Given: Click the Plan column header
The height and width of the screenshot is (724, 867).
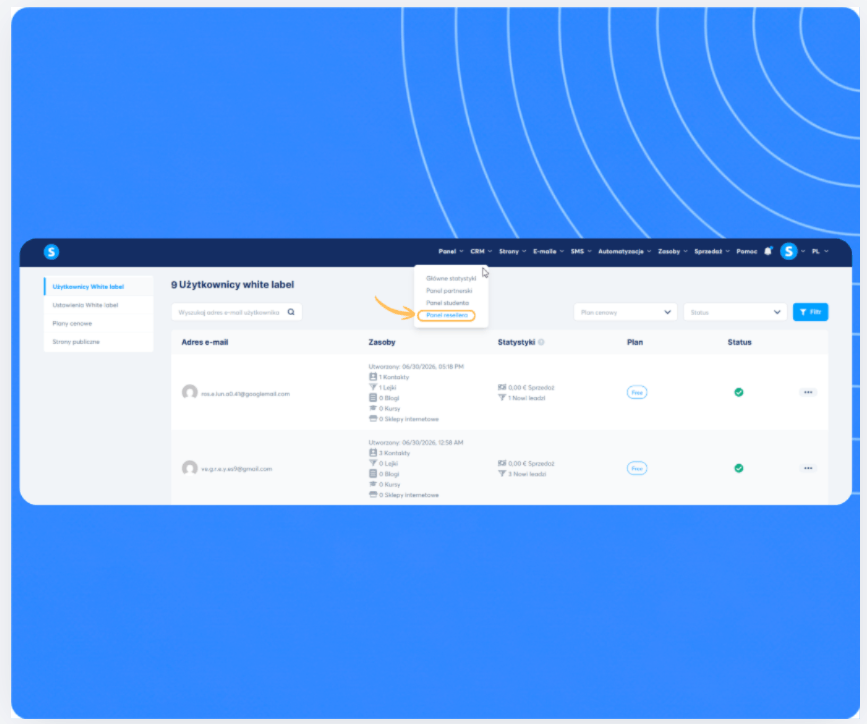Looking at the screenshot, I should click(635, 342).
